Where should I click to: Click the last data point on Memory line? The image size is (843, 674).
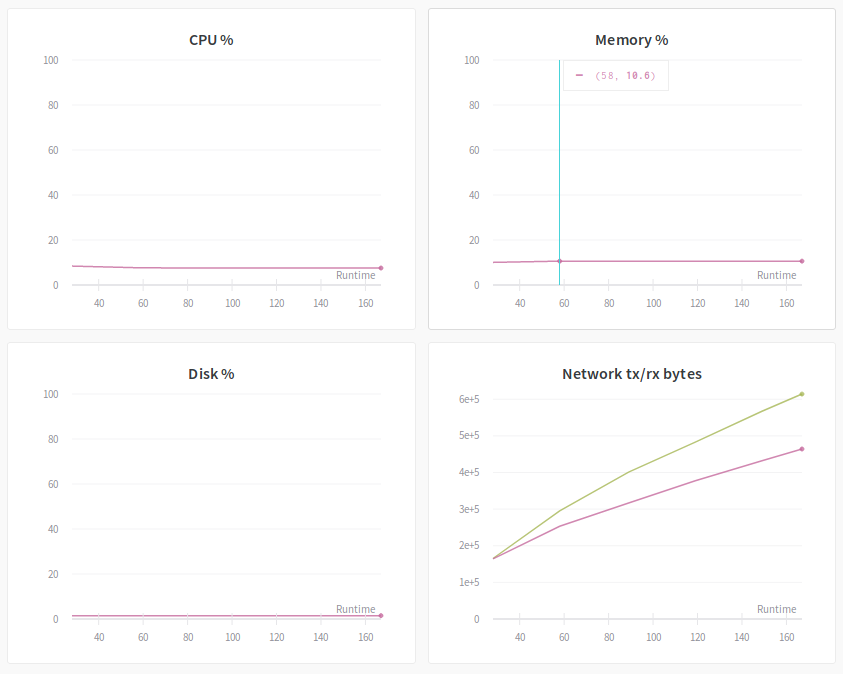[802, 261]
